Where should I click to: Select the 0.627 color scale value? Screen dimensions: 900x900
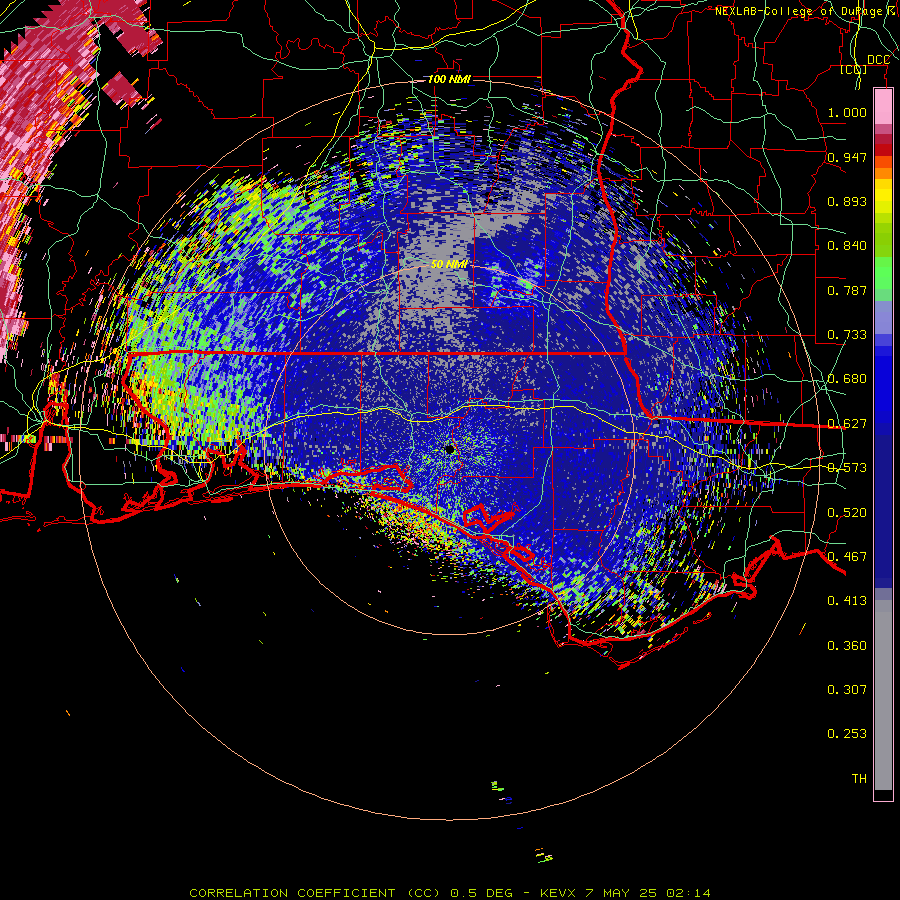(847, 424)
